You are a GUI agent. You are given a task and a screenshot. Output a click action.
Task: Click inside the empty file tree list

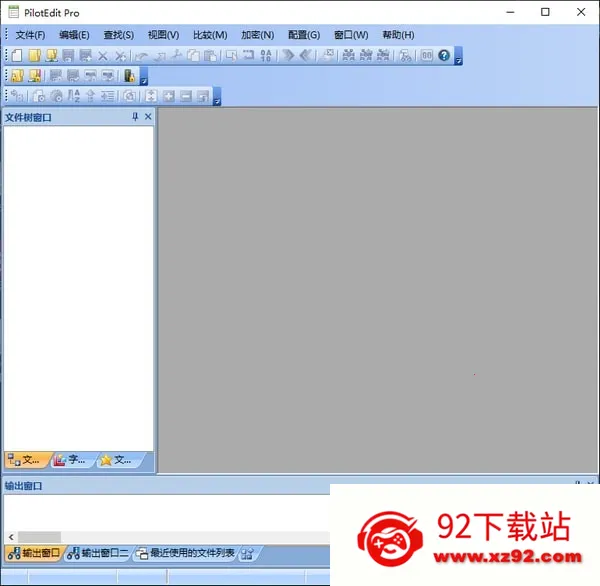[78, 289]
